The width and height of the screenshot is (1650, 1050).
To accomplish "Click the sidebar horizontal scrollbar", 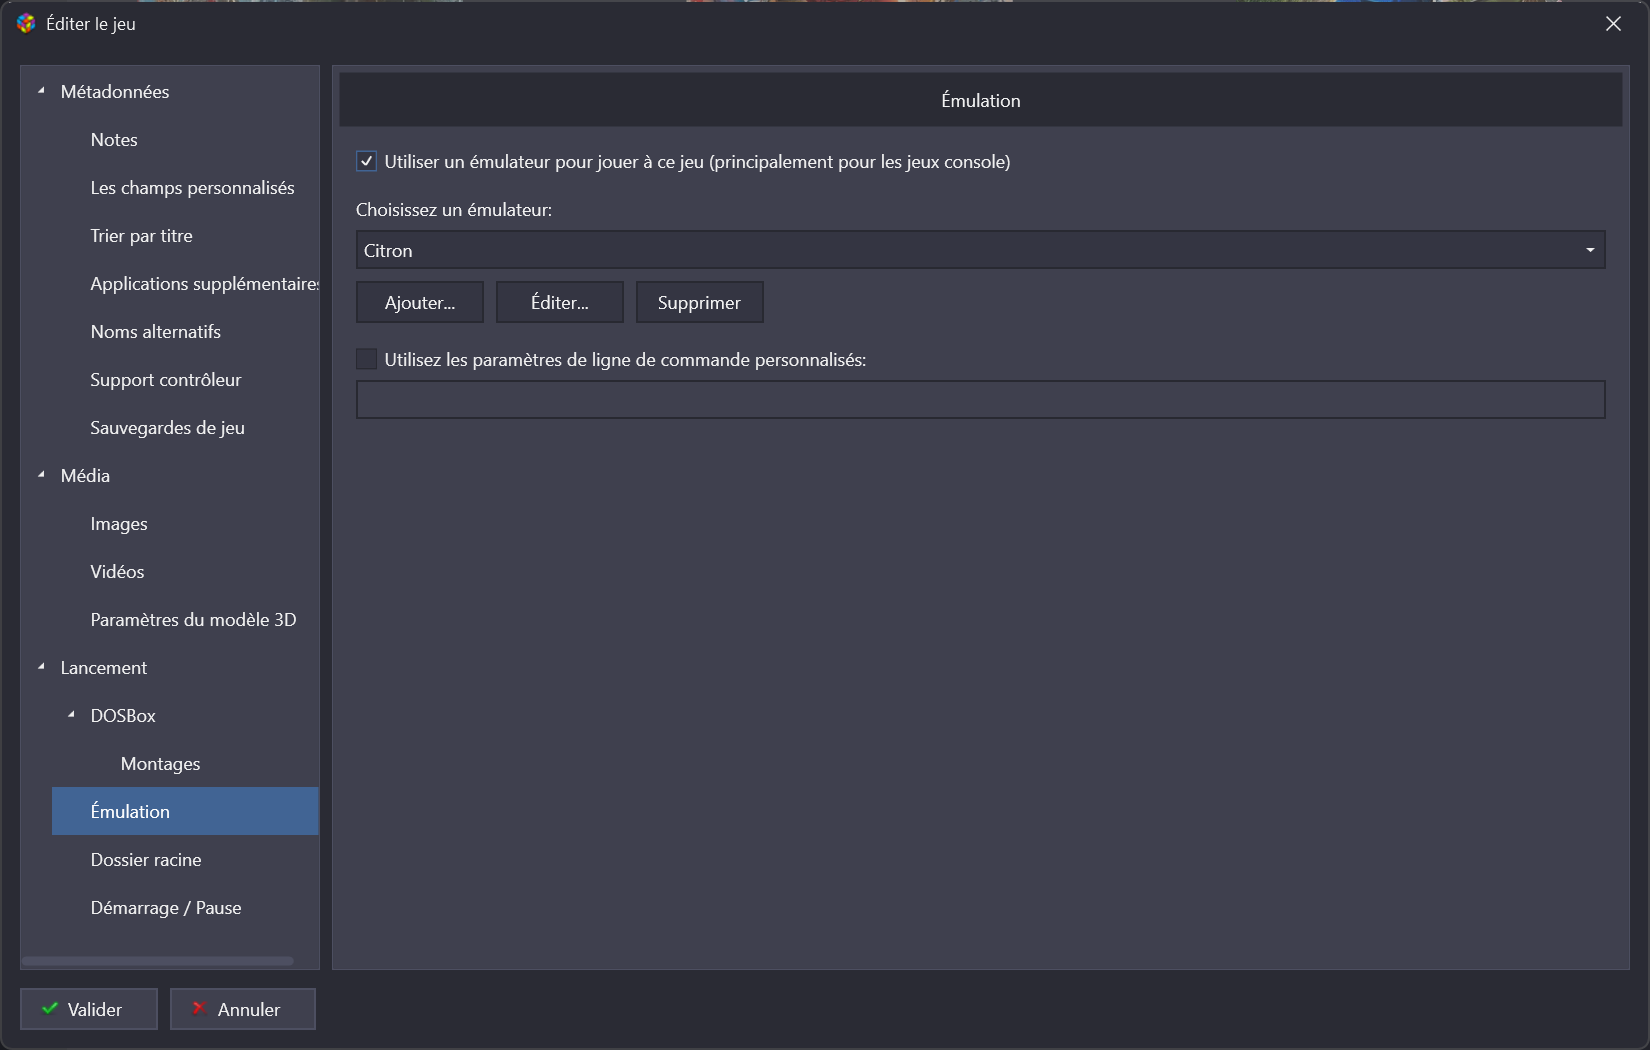I will coord(158,961).
